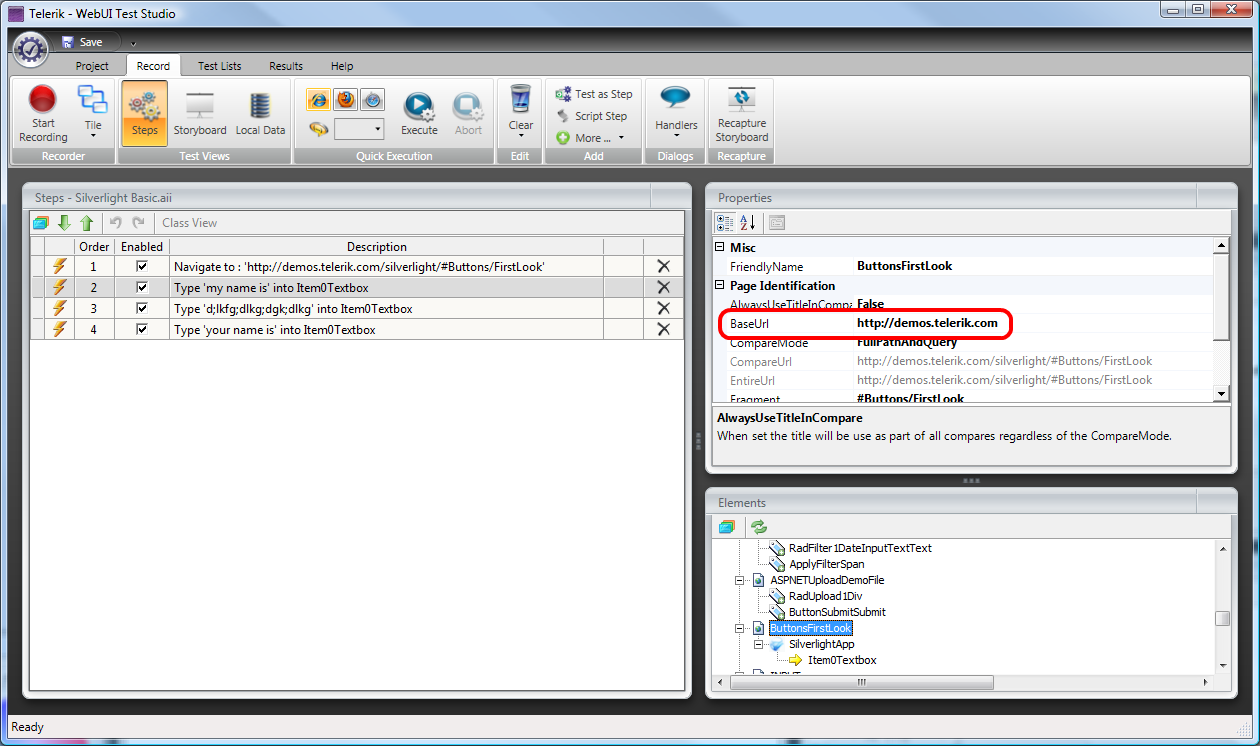Screen dimensions: 1260x746
Task: Click the Property Pages icon
Action: 777,223
